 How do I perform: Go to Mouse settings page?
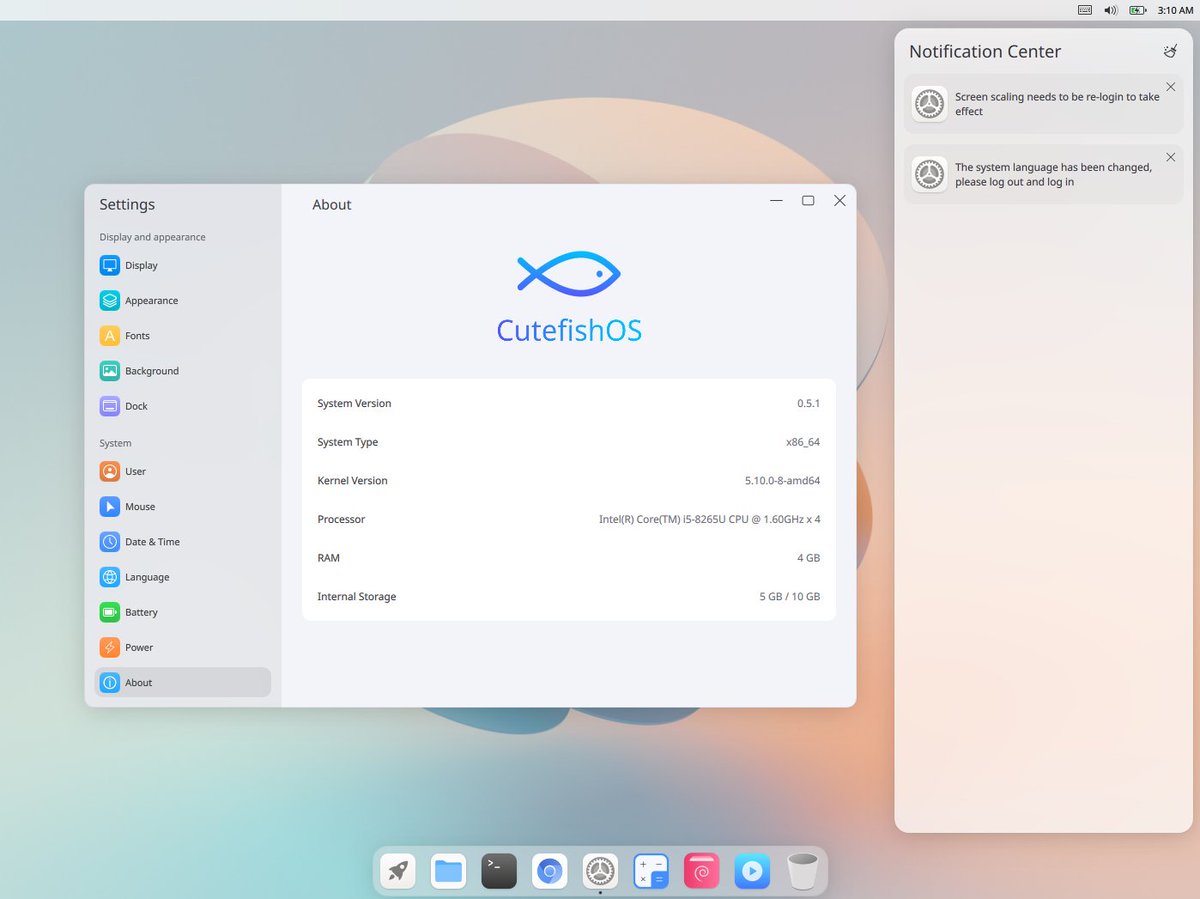pyautogui.click(x=183, y=507)
